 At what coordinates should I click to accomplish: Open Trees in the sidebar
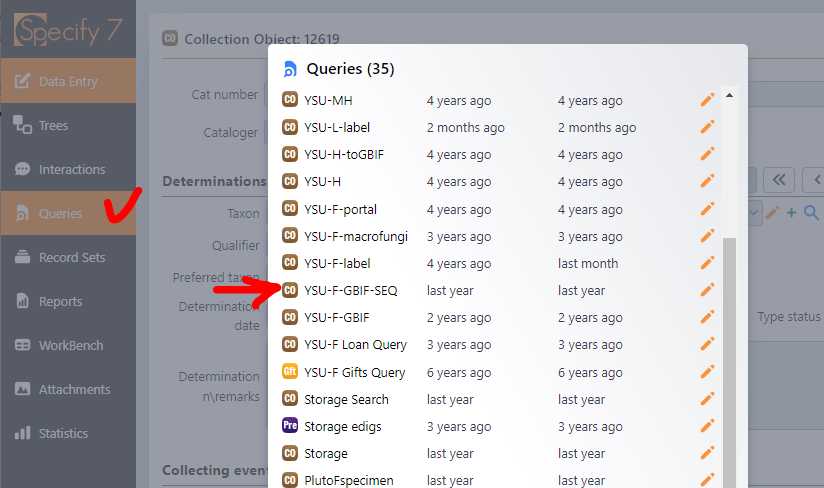click(x=68, y=125)
